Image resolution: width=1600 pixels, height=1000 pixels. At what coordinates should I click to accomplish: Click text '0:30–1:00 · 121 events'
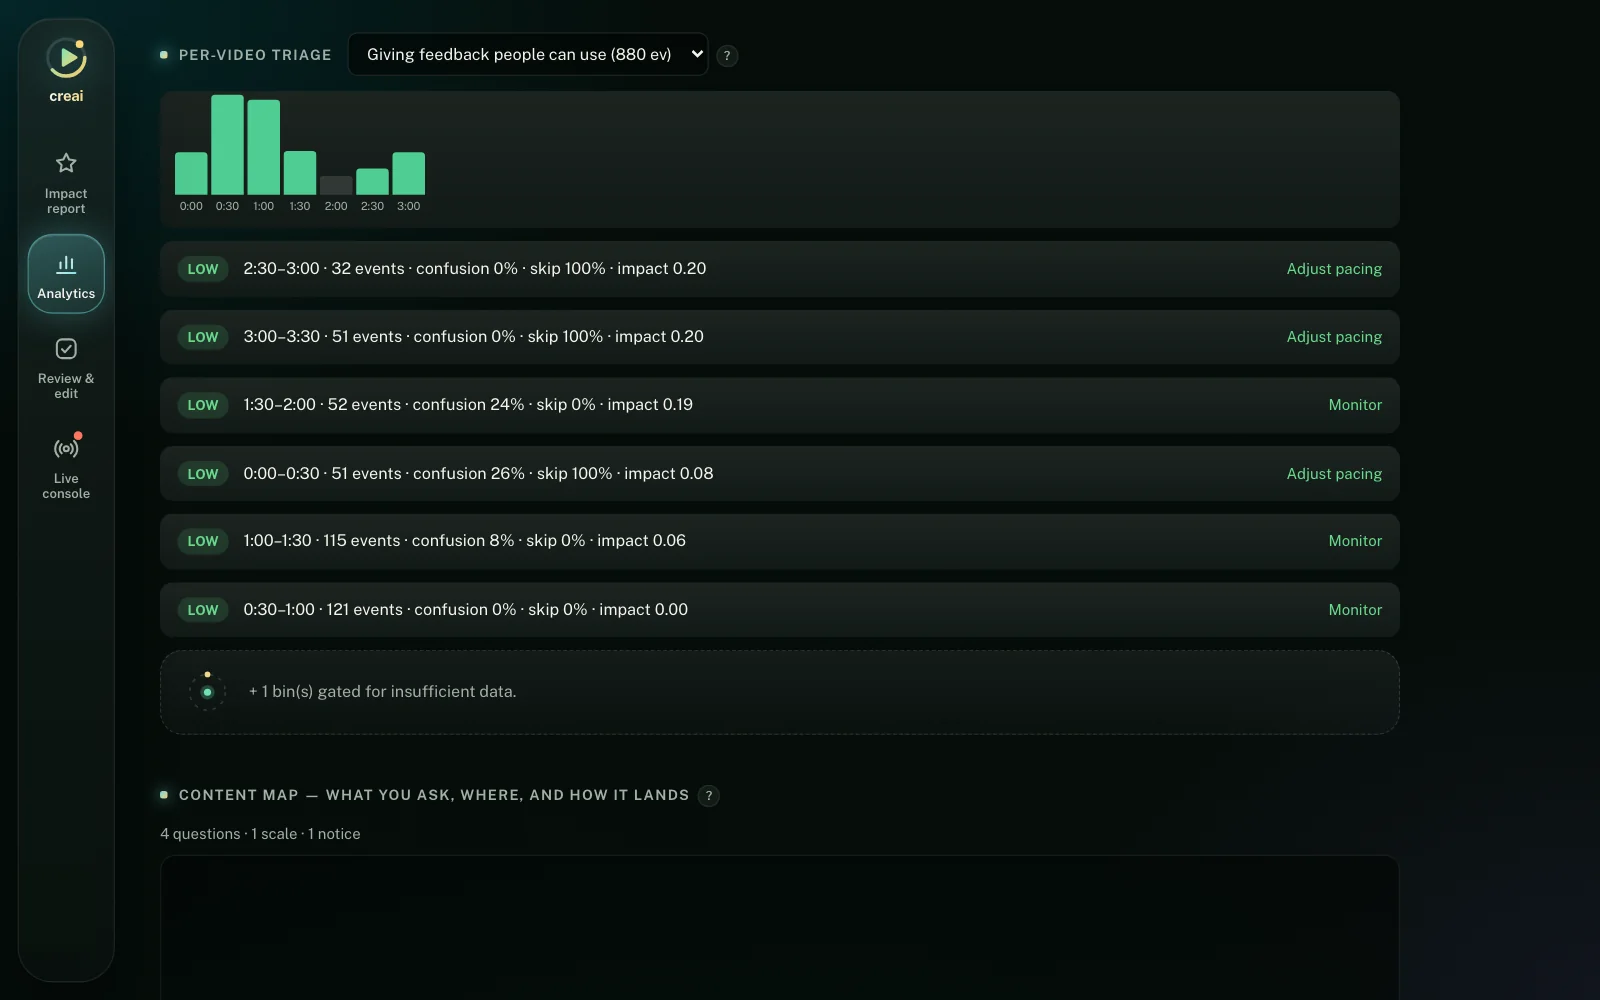(323, 610)
